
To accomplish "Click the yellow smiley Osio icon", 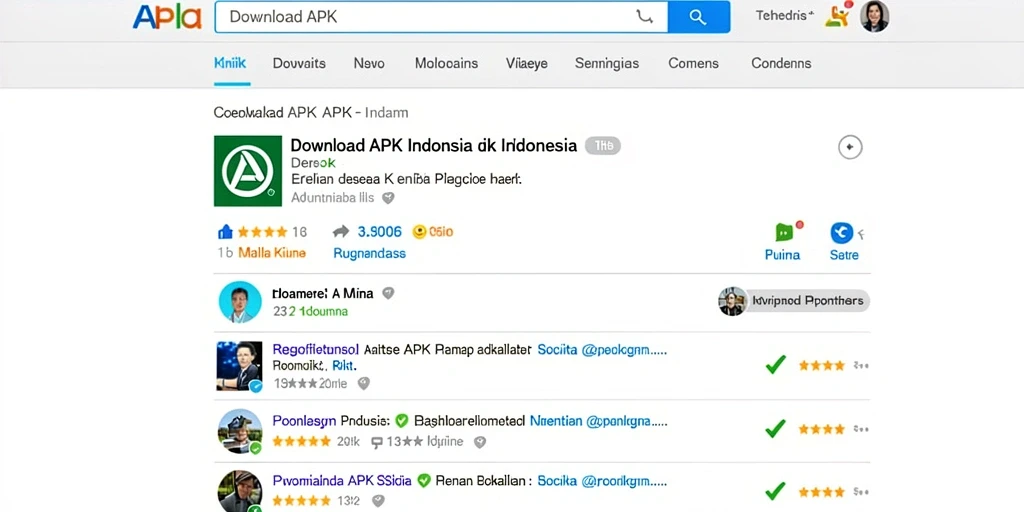I will (419, 231).
